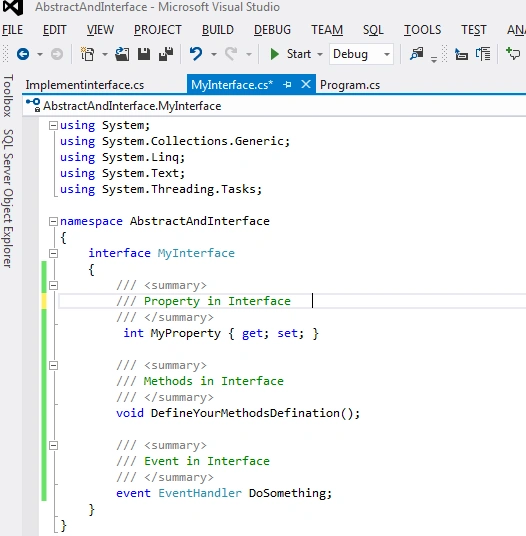Click the Save All icon
The image size is (526, 536).
click(166, 54)
